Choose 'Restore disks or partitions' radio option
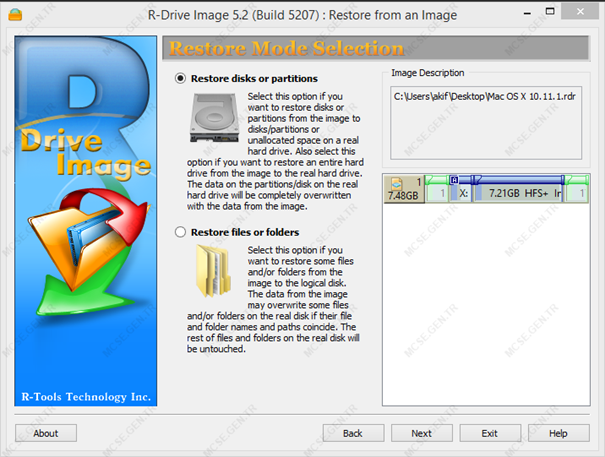 tap(180, 78)
